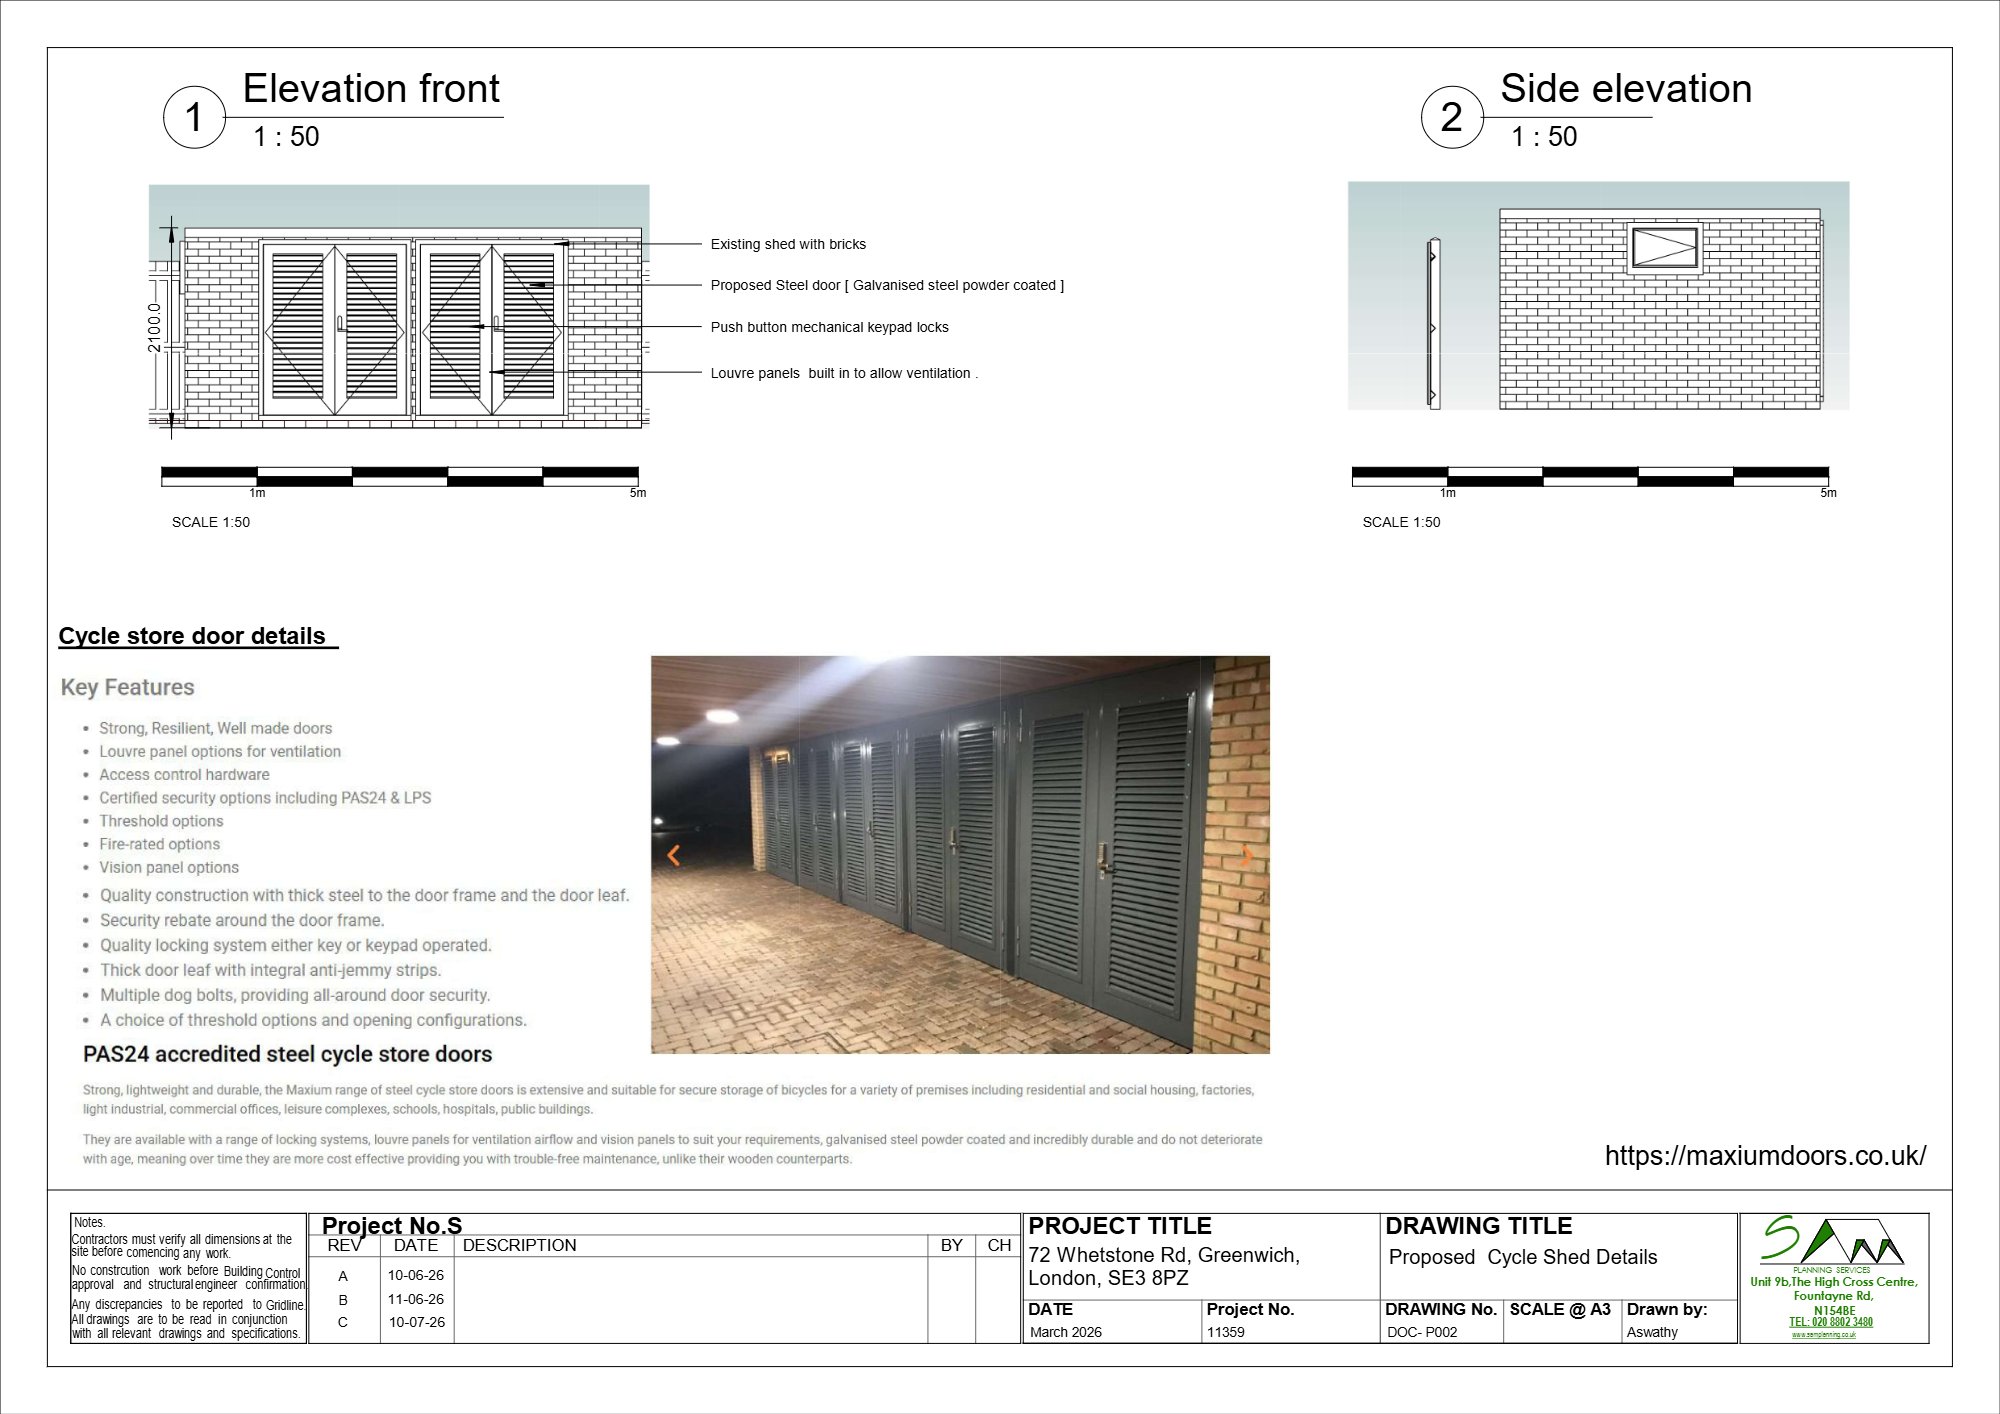This screenshot has width=2000, height=1414.
Task: Click '1 : 50' under Elevation front
Action: (286, 137)
